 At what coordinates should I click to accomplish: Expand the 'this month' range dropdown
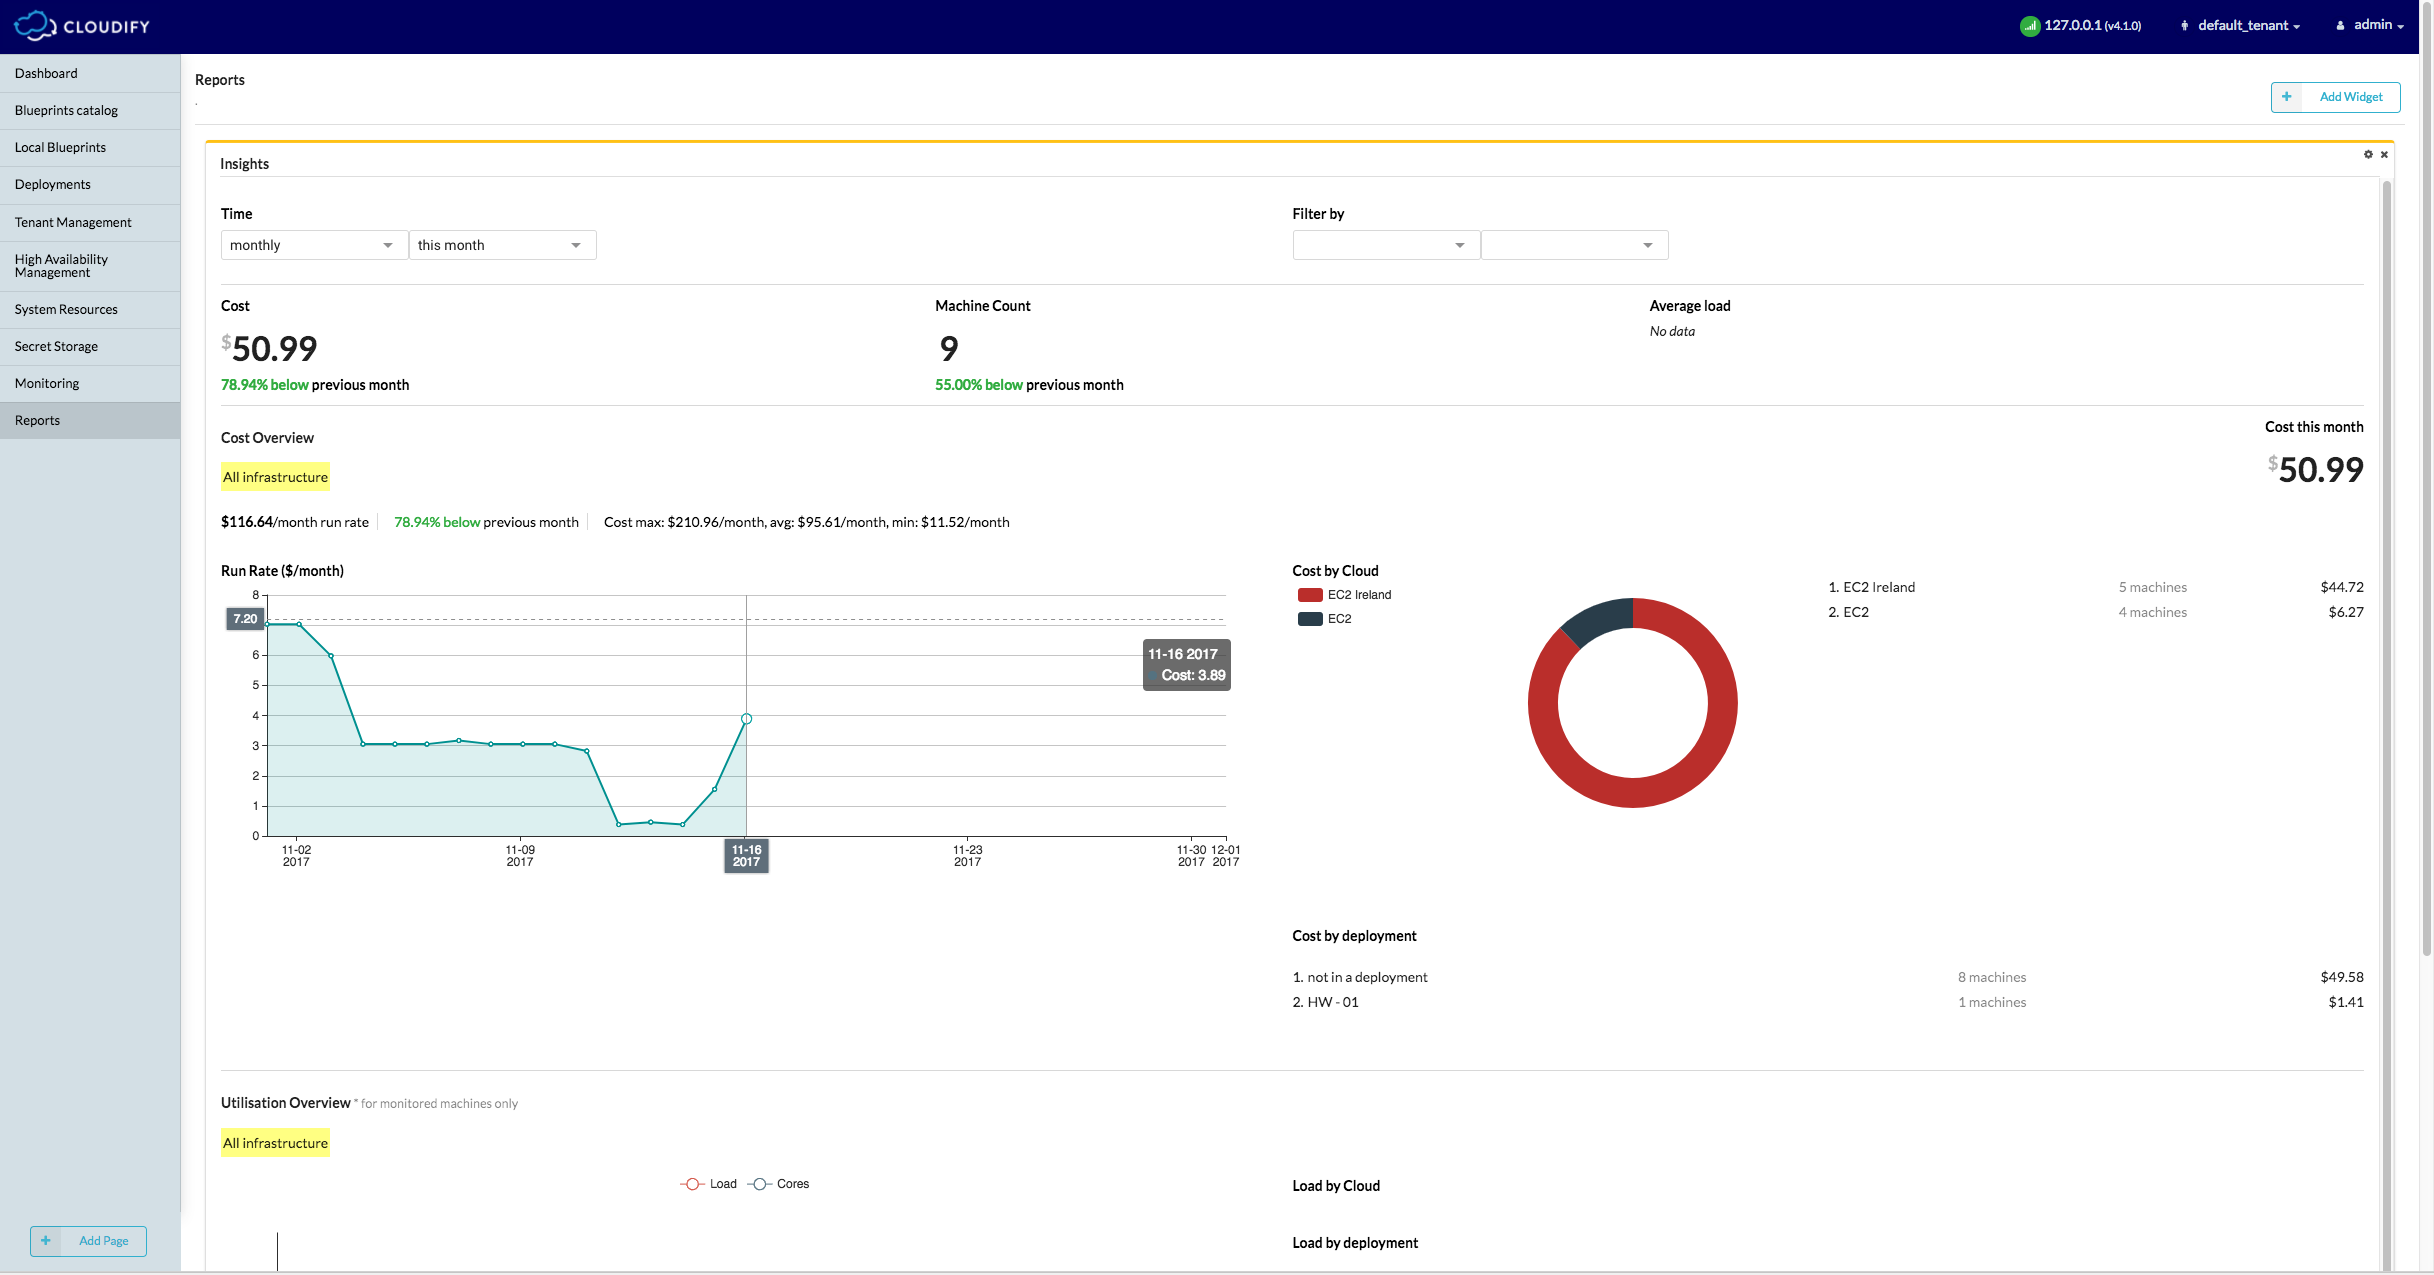point(501,245)
